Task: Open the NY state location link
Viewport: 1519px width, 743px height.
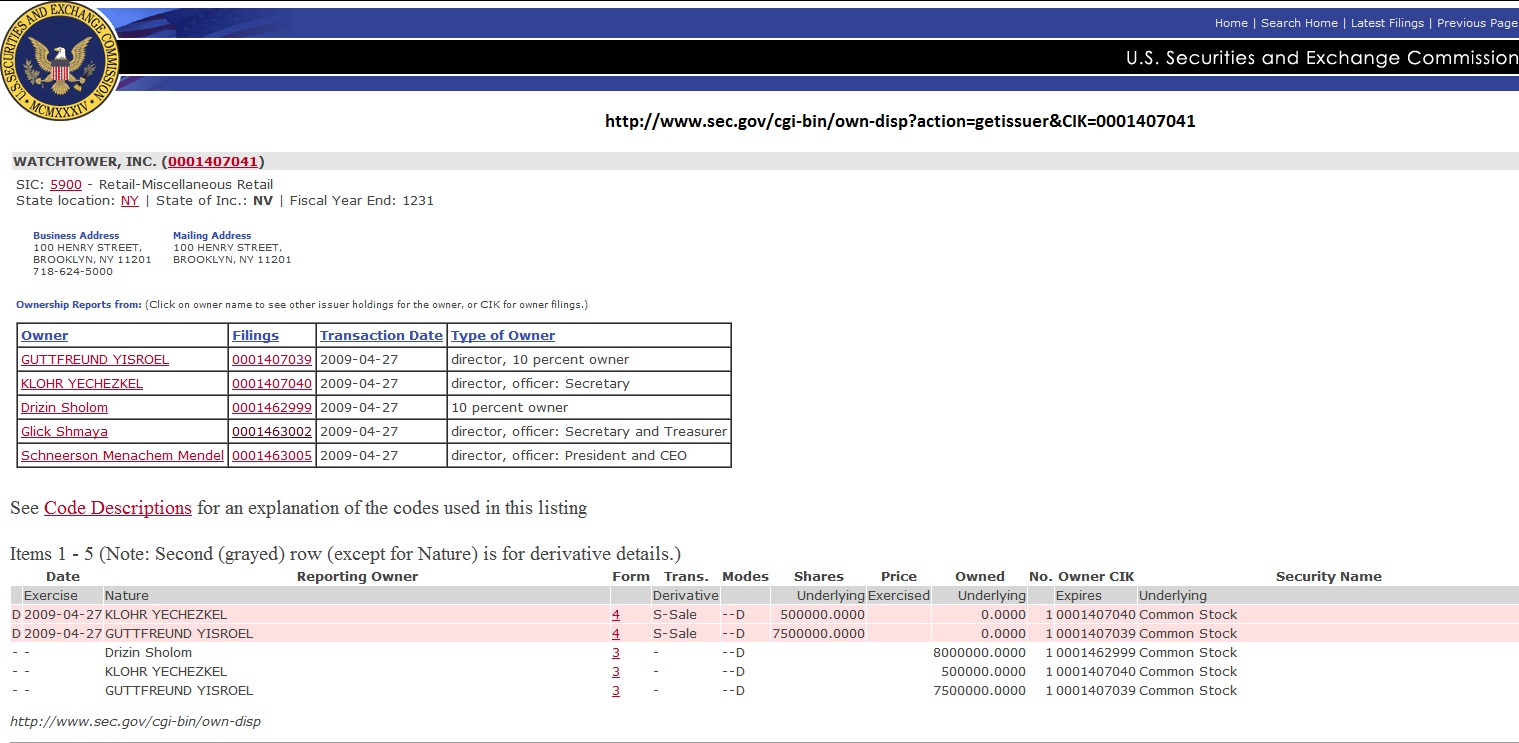Action: pyautogui.click(x=129, y=201)
